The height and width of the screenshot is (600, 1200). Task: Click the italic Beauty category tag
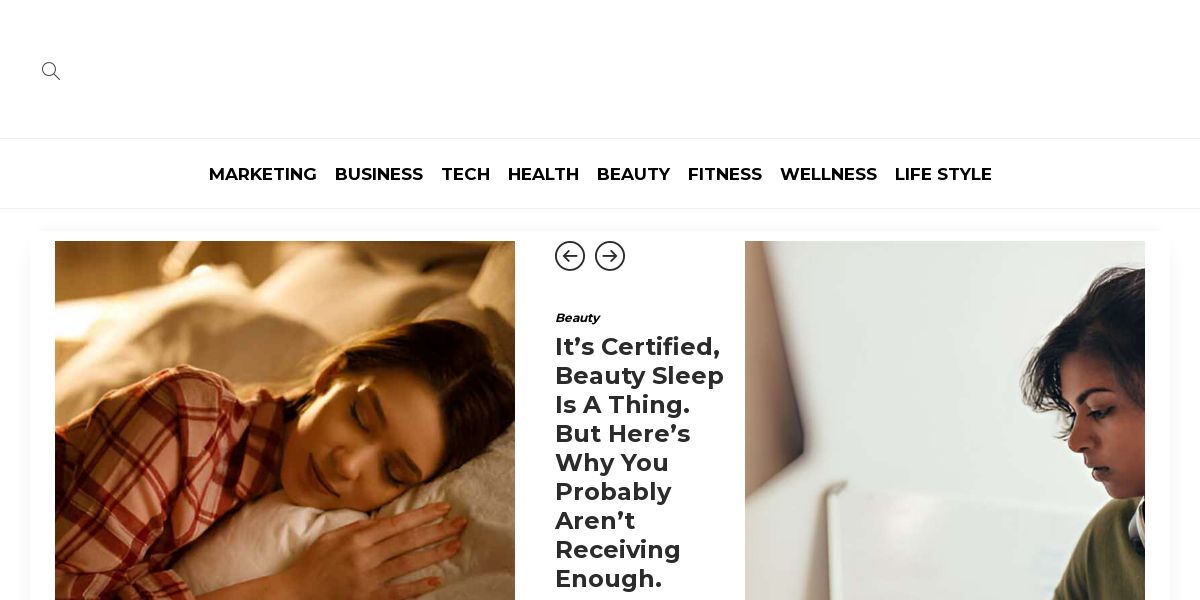pos(577,318)
